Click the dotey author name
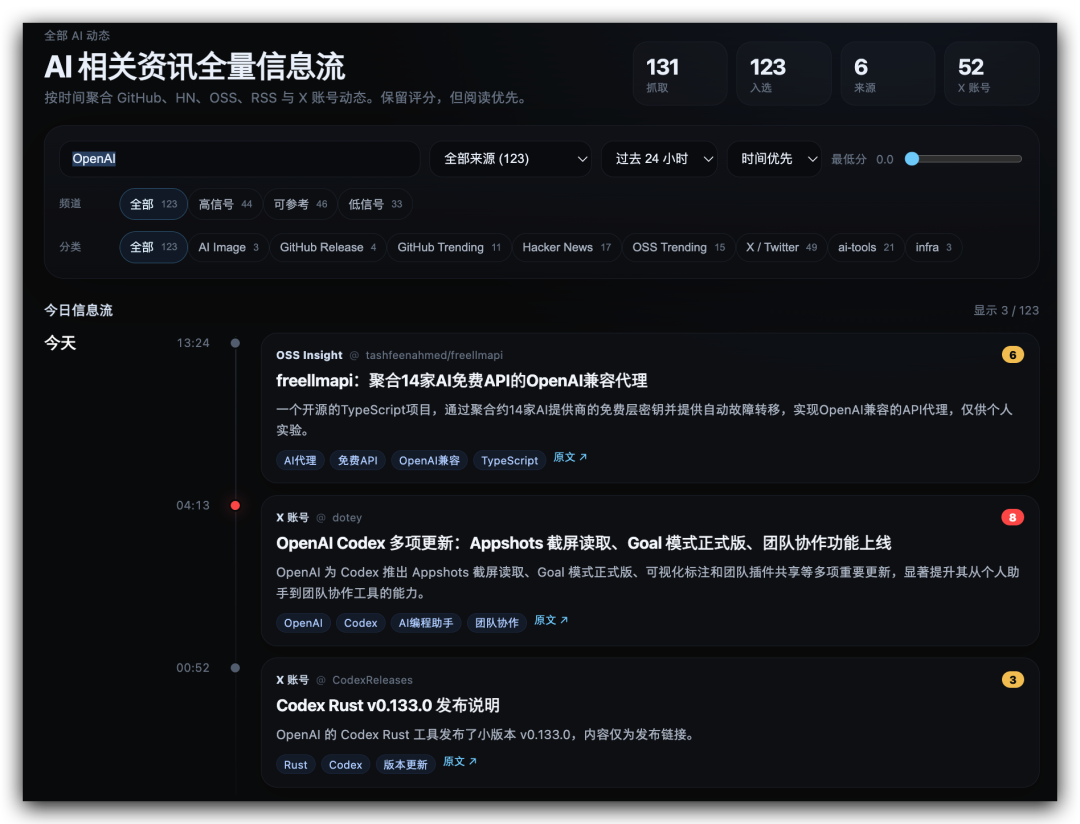Viewport: 1080px width, 824px height. (x=346, y=518)
